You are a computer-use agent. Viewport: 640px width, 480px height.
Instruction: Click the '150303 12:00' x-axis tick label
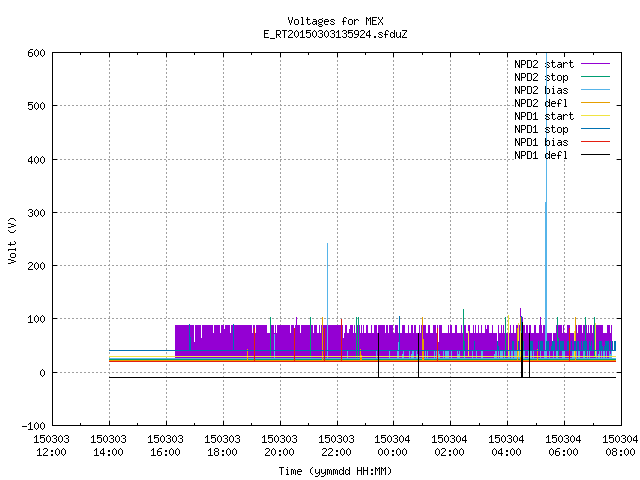pos(51,445)
